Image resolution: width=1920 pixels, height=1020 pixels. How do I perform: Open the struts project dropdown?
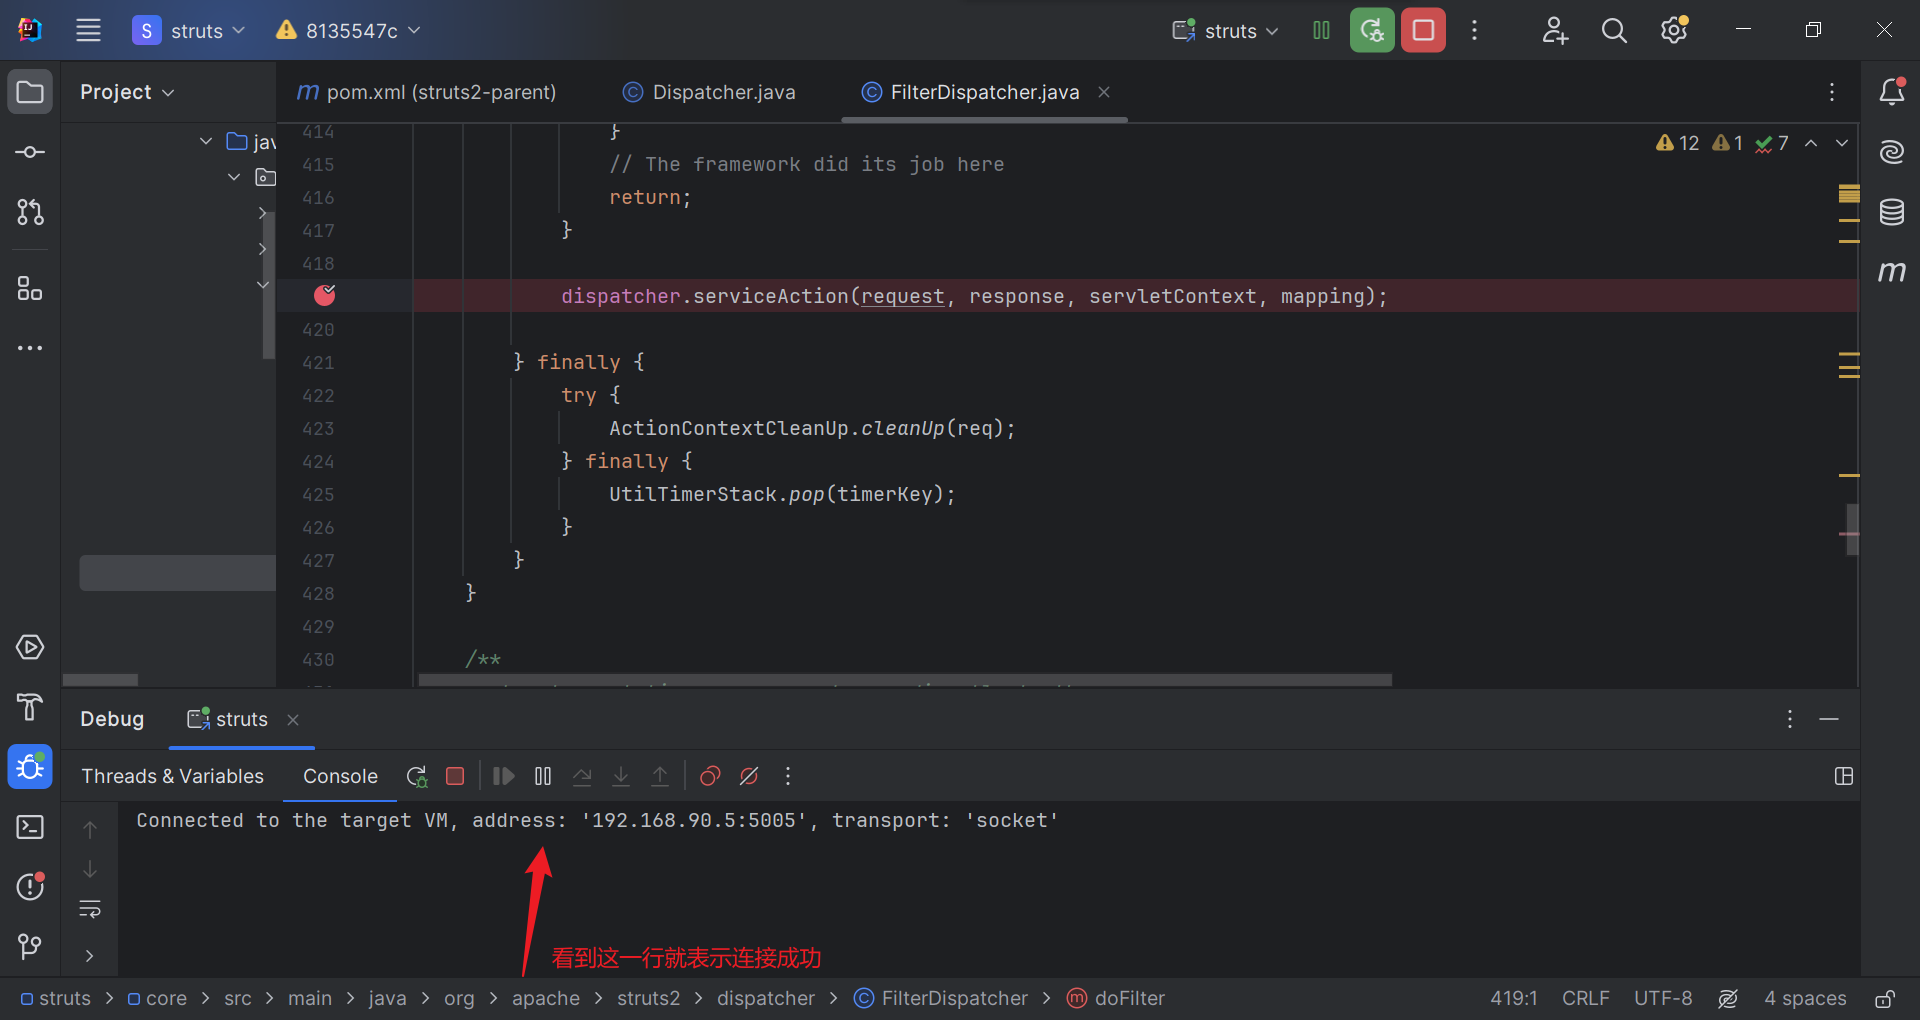pos(189,30)
